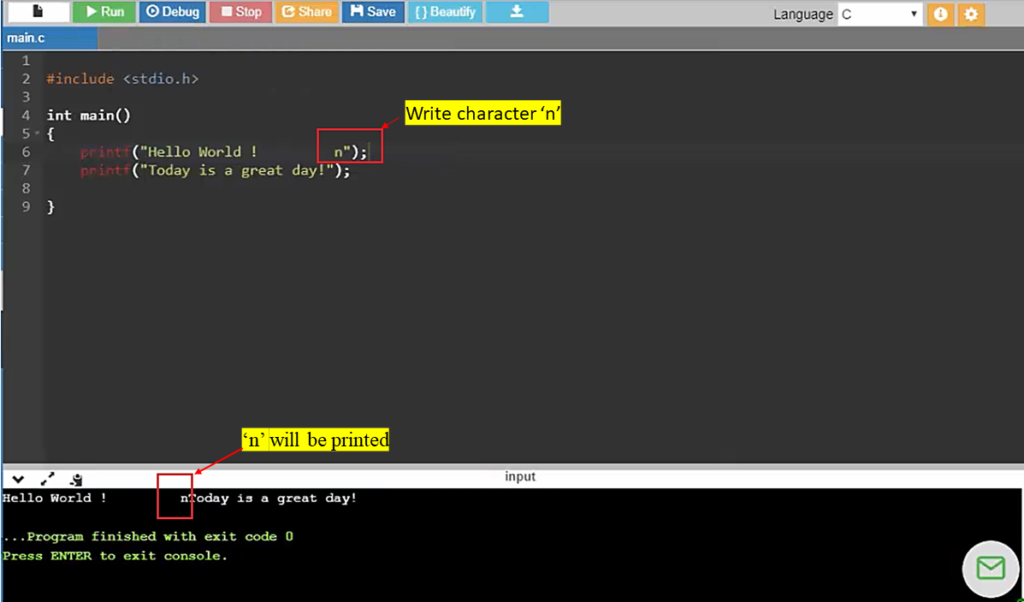The image size is (1024, 602).
Task: Click the new file icon
Action: (38, 12)
